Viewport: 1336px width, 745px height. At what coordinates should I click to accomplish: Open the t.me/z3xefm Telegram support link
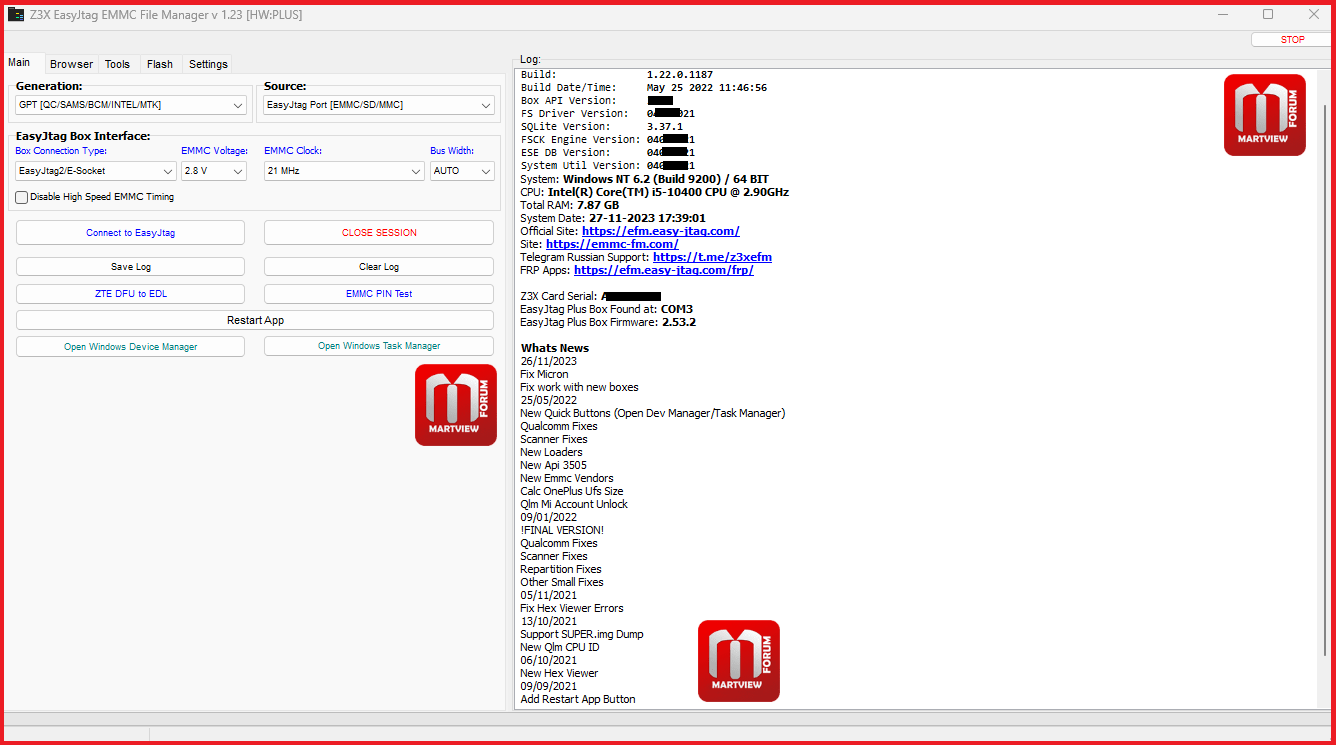click(712, 257)
